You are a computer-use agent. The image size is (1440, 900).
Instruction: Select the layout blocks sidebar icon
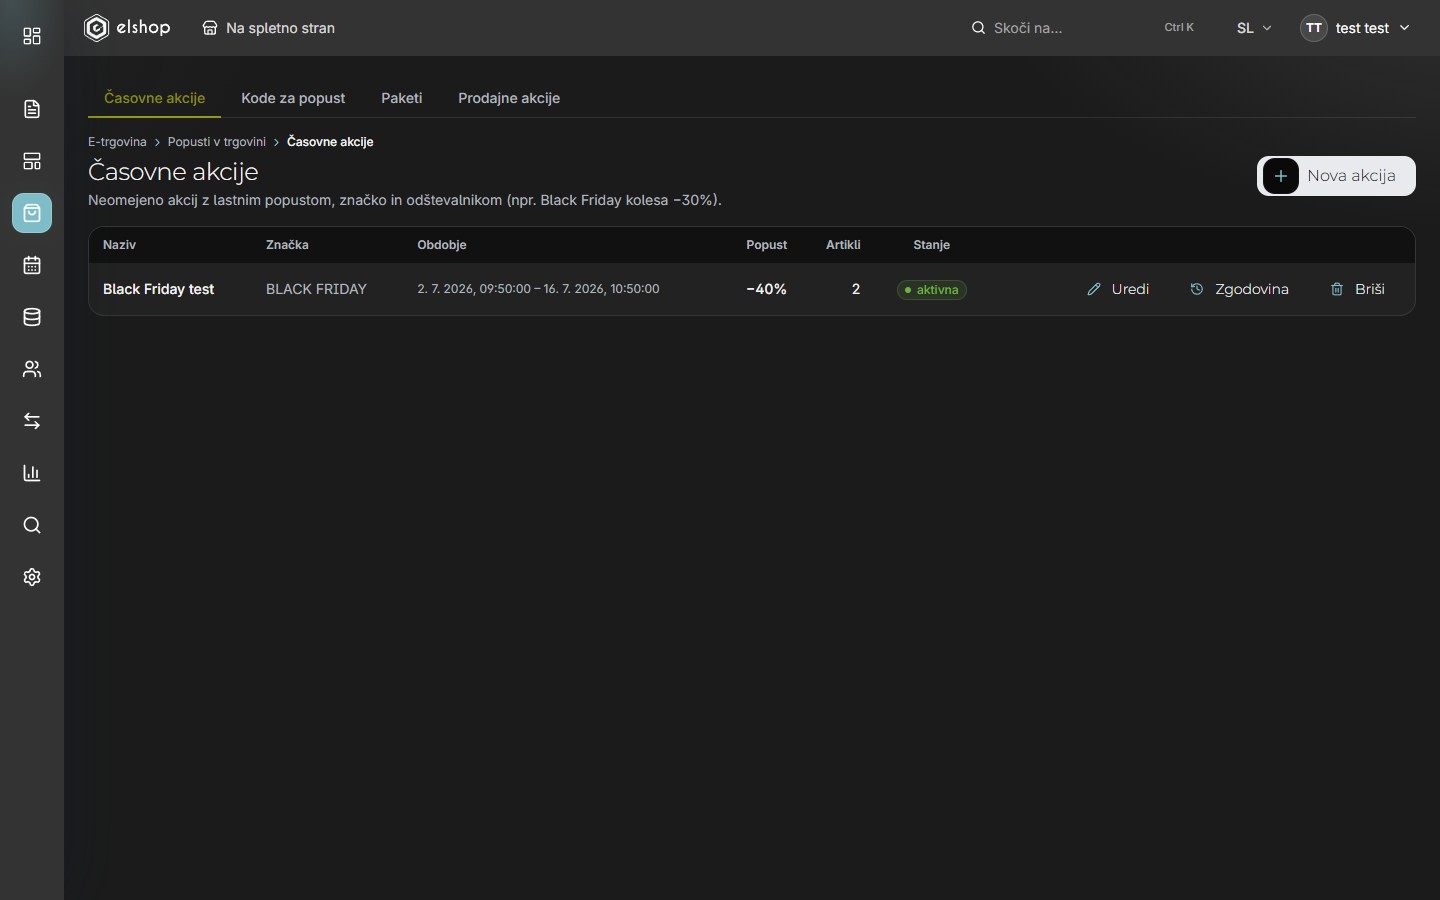coord(32,161)
